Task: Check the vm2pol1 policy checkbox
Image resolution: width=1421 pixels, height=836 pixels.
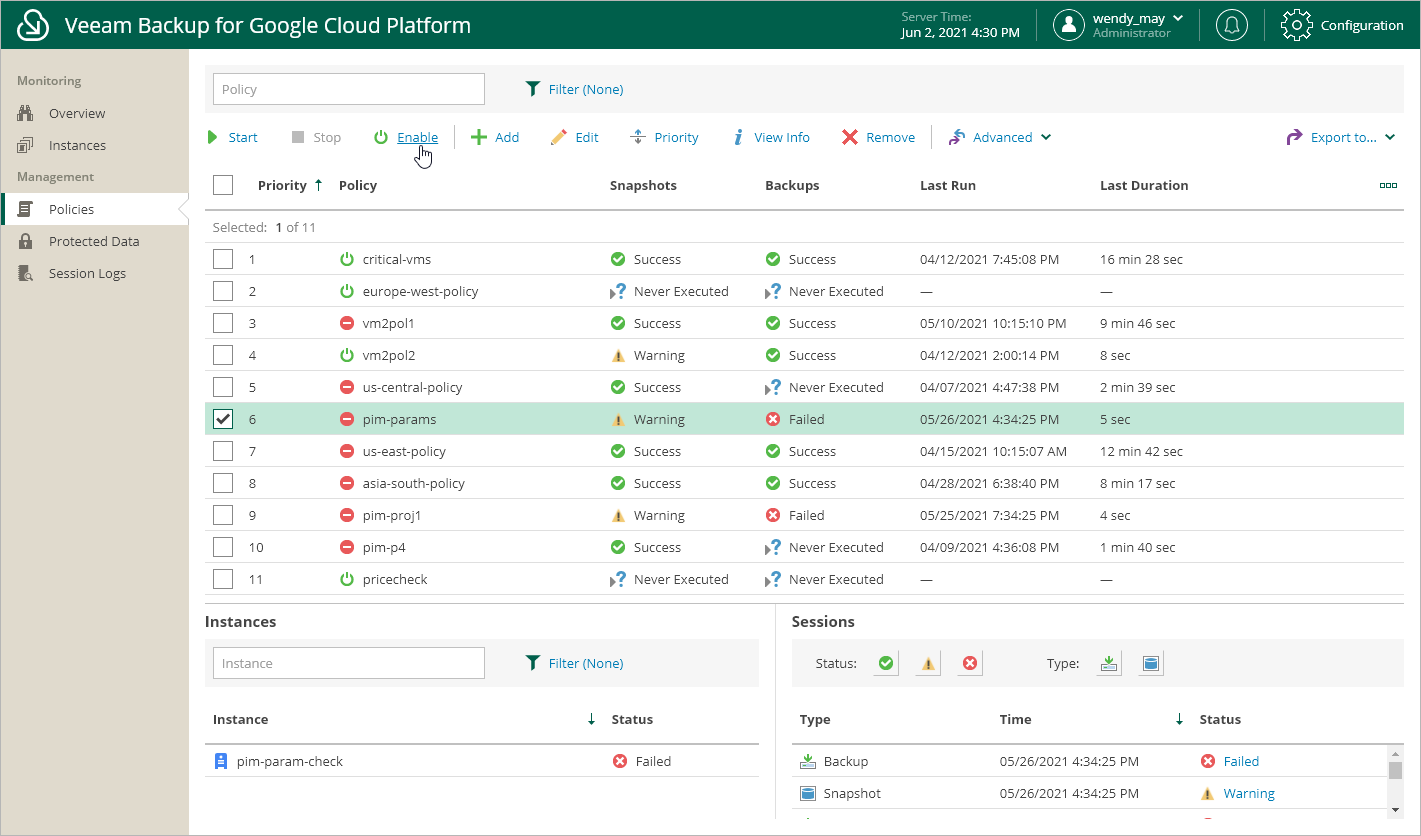Action: [223, 323]
